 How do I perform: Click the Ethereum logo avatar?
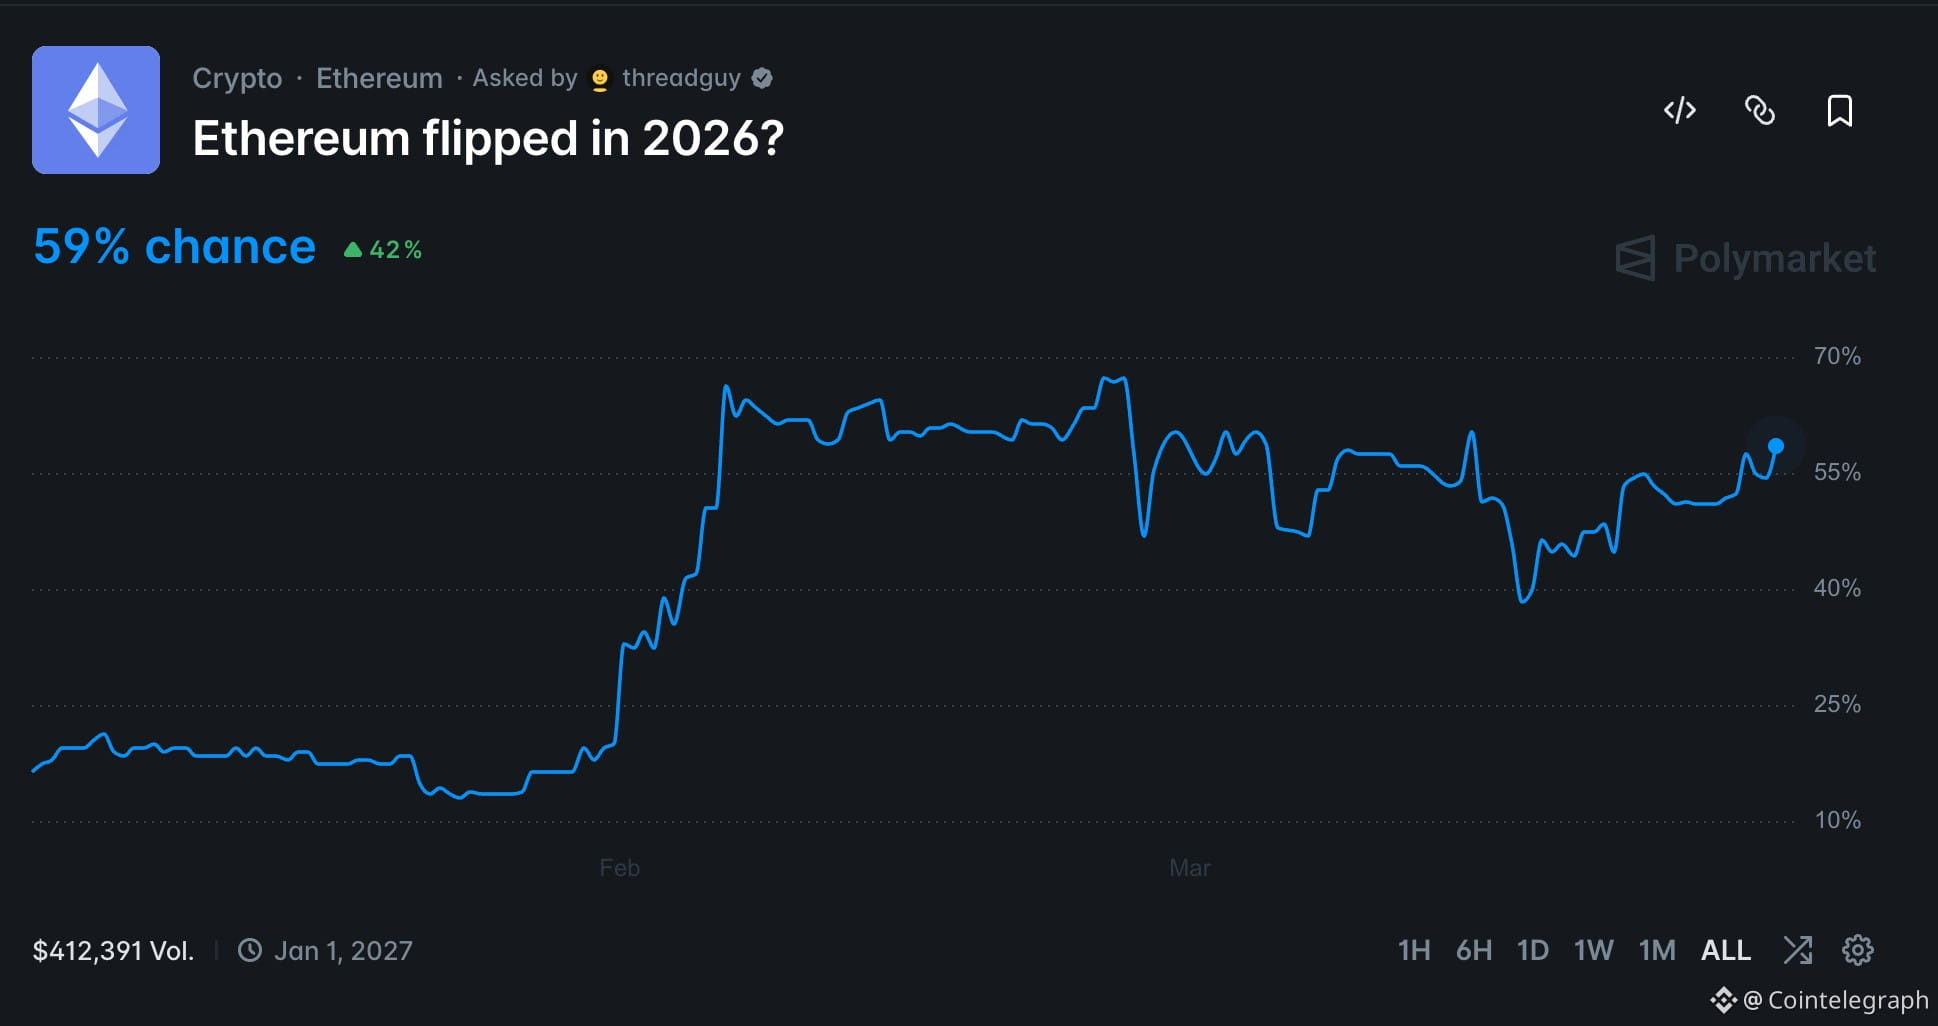tap(96, 109)
